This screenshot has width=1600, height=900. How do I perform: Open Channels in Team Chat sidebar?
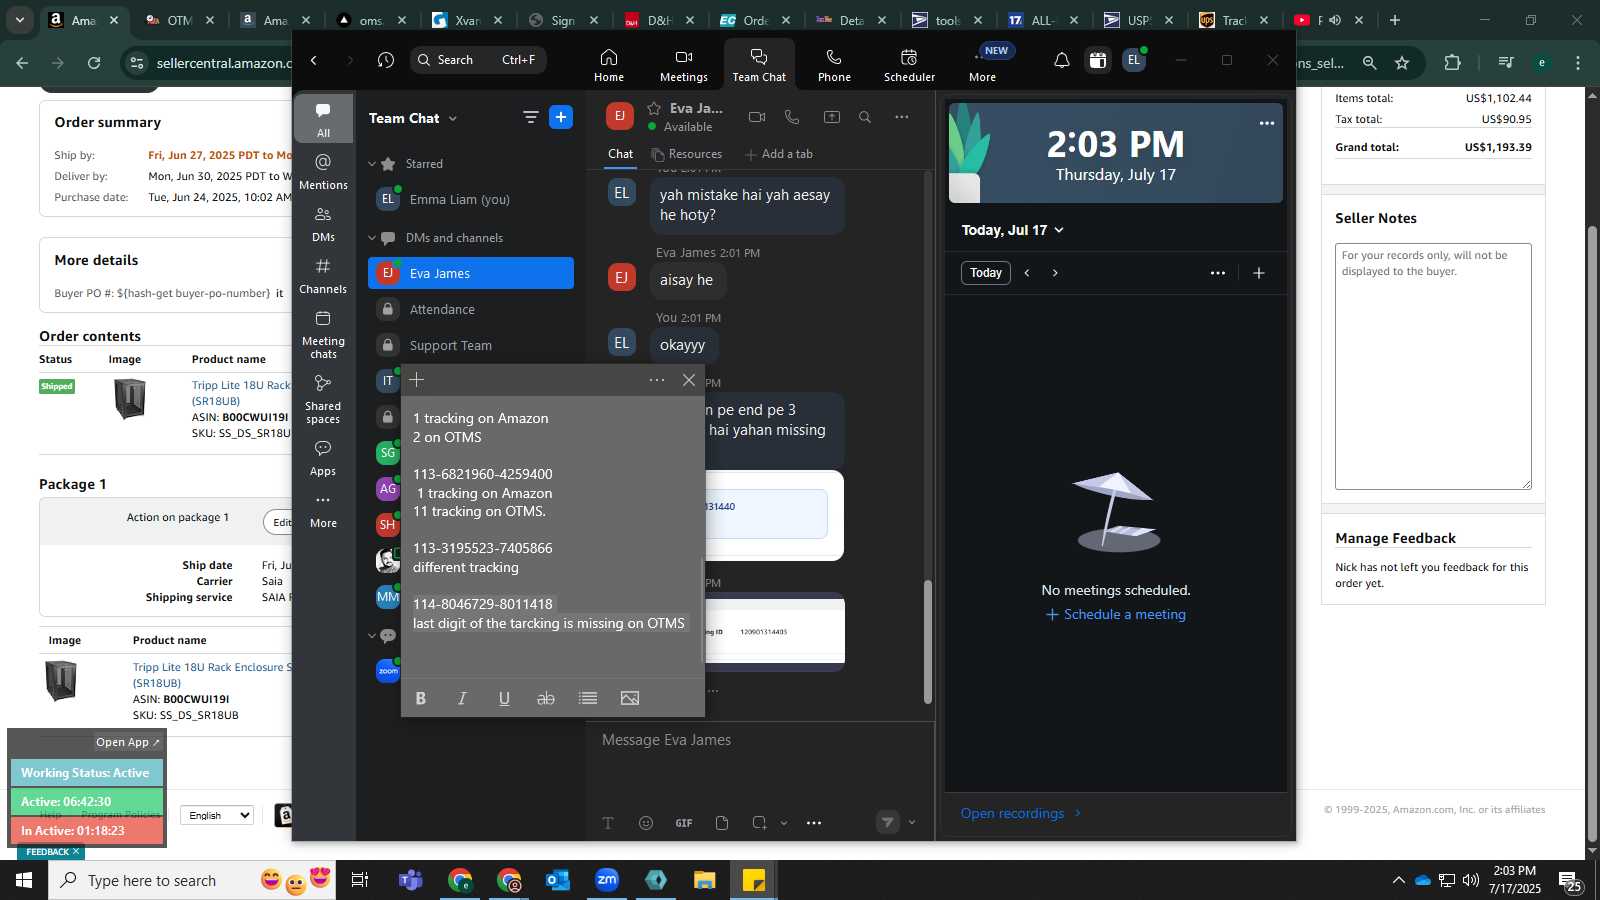[x=323, y=275]
